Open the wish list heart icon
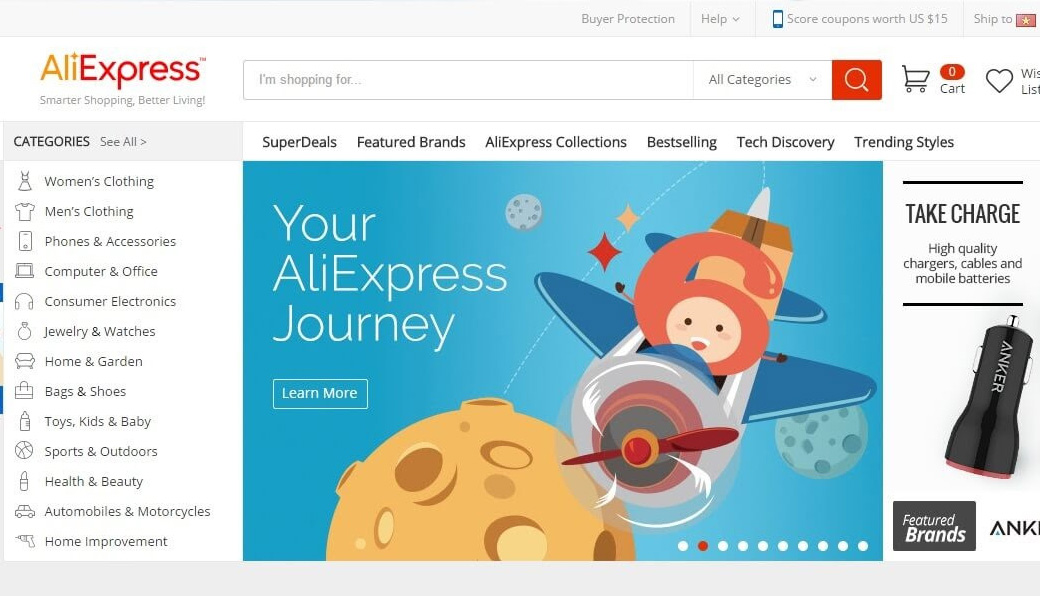 999,81
